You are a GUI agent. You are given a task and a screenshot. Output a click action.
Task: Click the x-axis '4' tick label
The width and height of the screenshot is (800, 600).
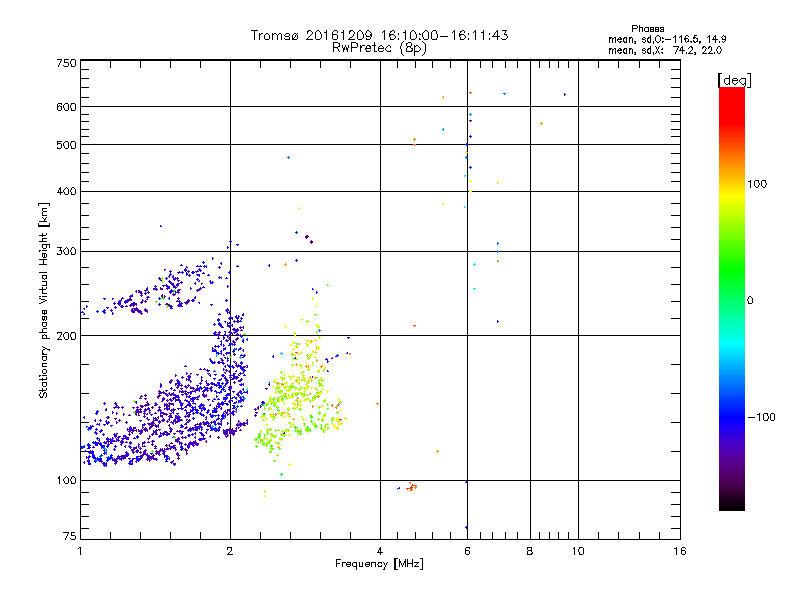click(380, 551)
